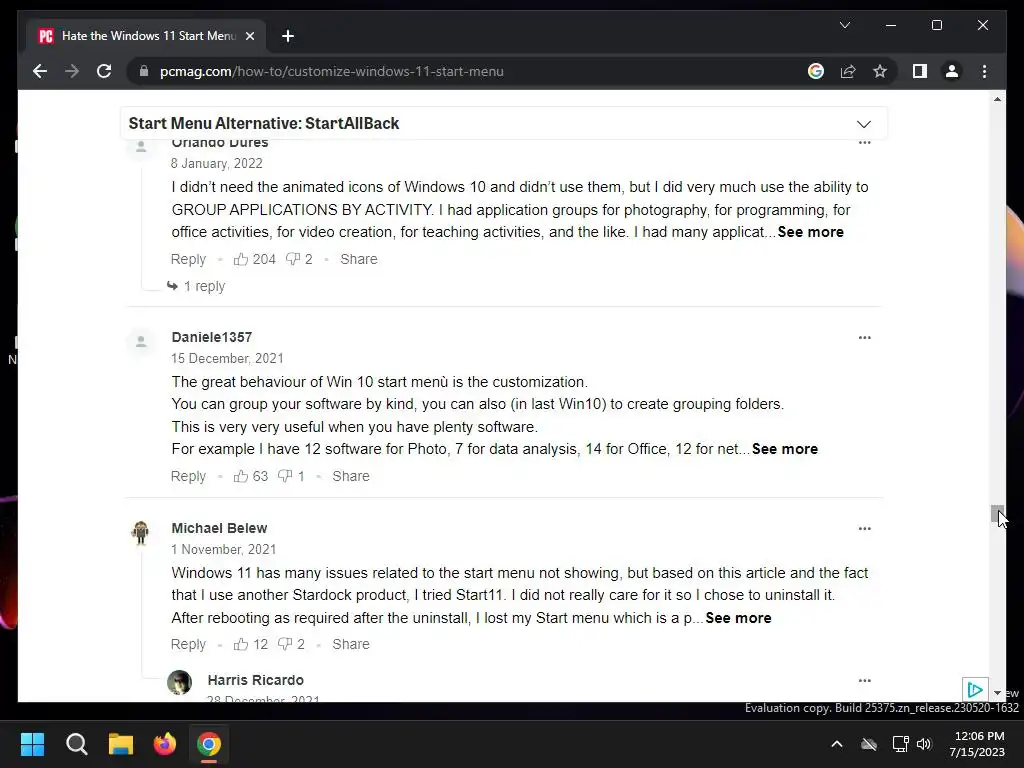
Task: Open tab search dropdown arrow
Action: click(844, 25)
